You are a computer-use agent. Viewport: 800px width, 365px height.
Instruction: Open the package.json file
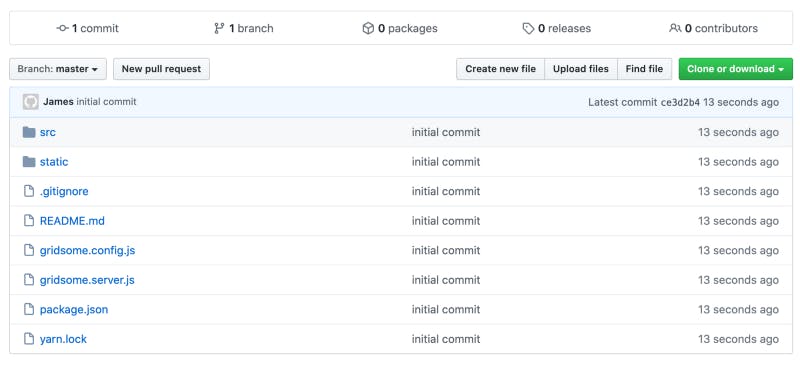(74, 310)
